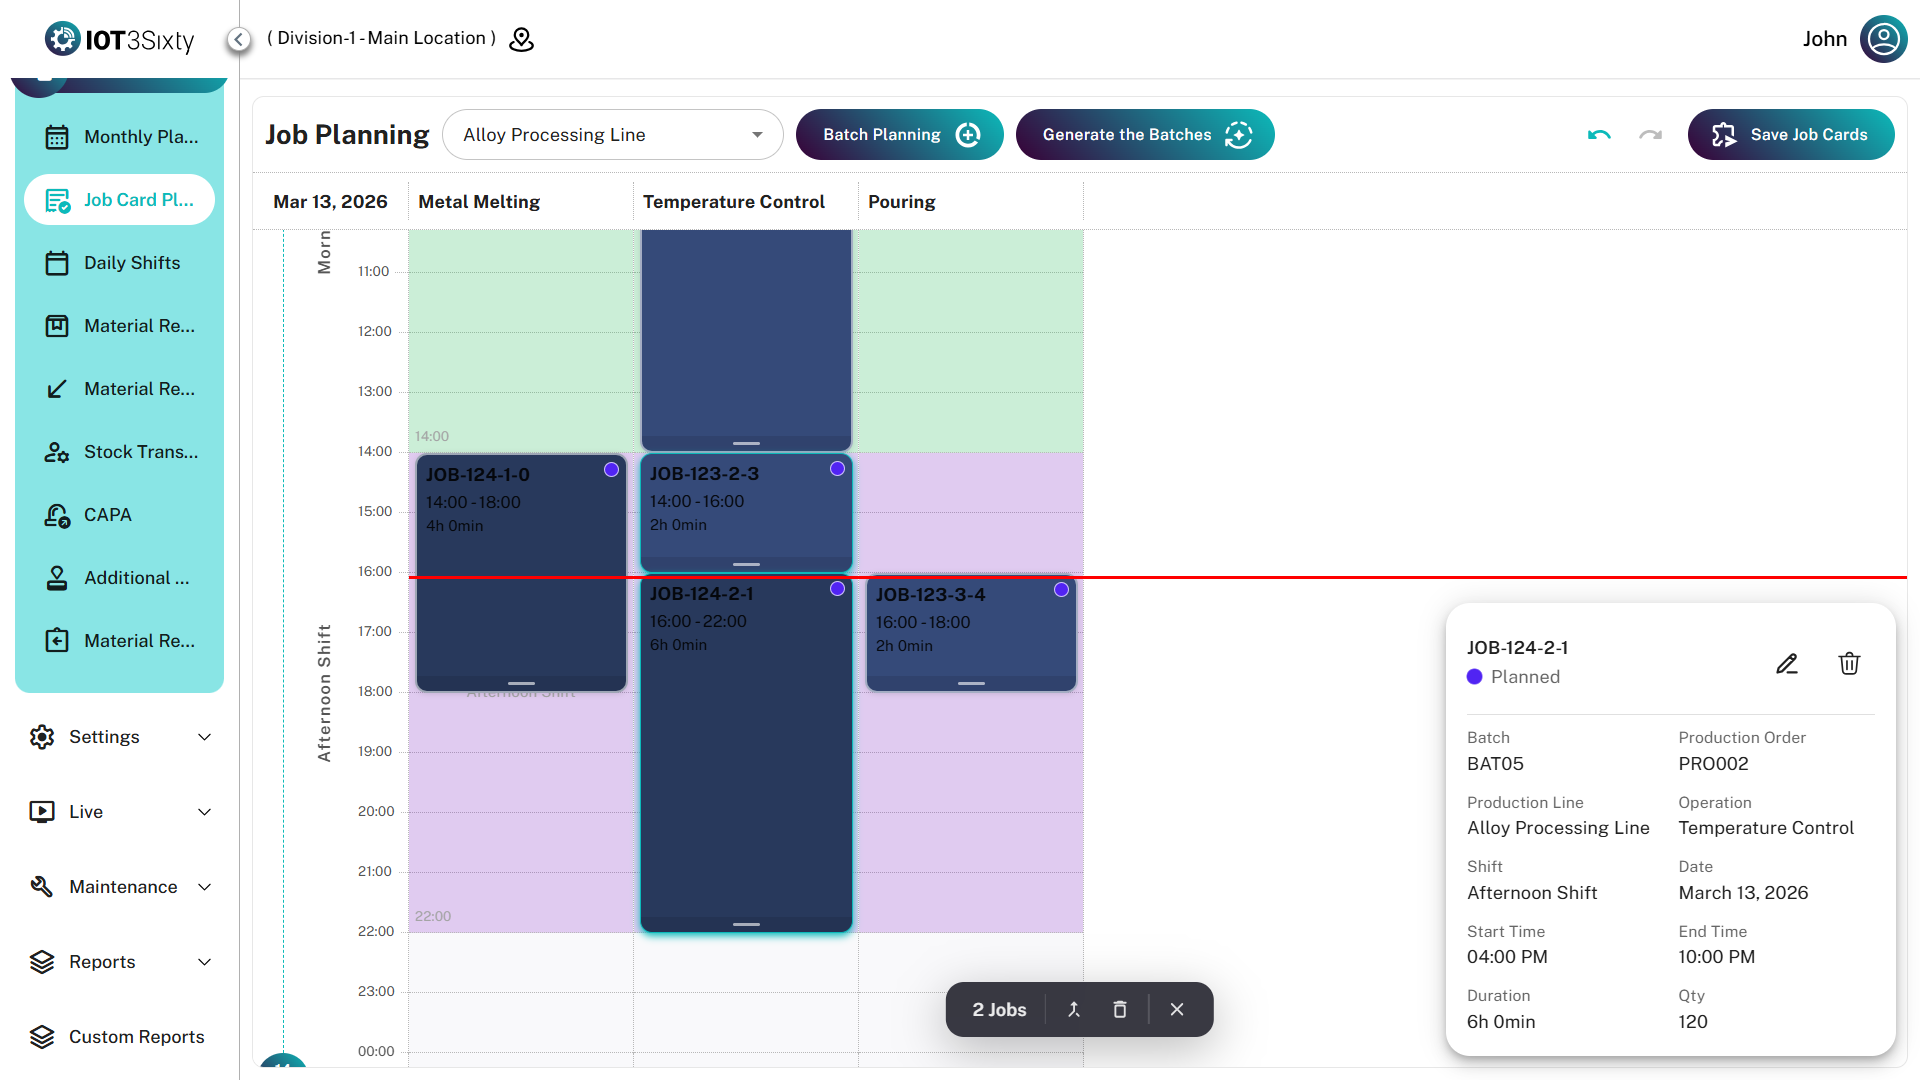Toggle JOB-123-2-3 selection circle
1920x1080 pixels.
[x=837, y=469]
